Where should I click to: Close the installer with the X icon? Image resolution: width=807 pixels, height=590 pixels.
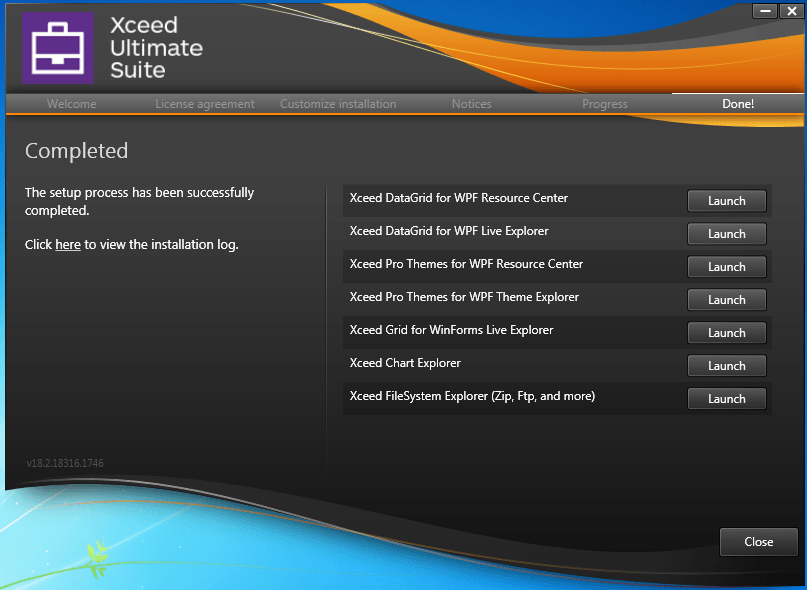click(x=792, y=11)
